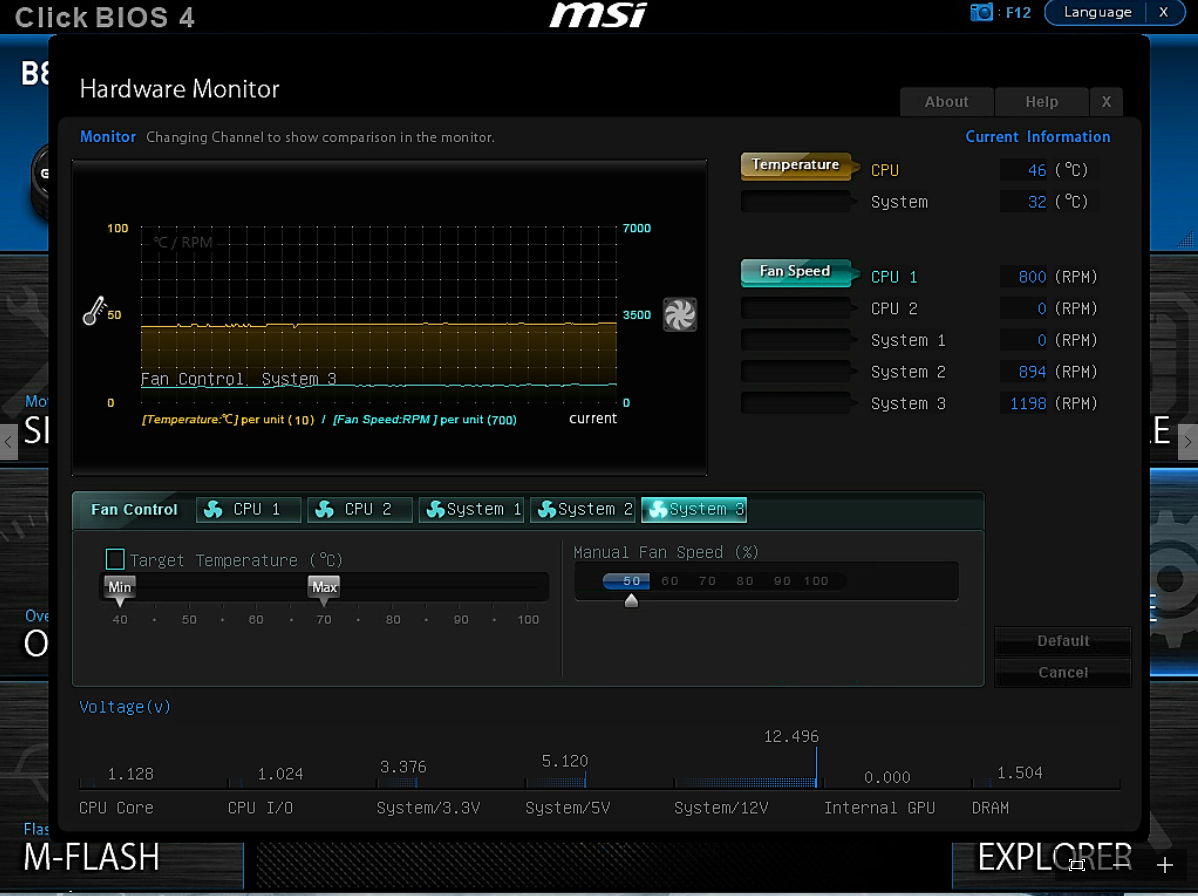The height and width of the screenshot is (896, 1198).
Task: Open the About tab
Action: (x=947, y=102)
